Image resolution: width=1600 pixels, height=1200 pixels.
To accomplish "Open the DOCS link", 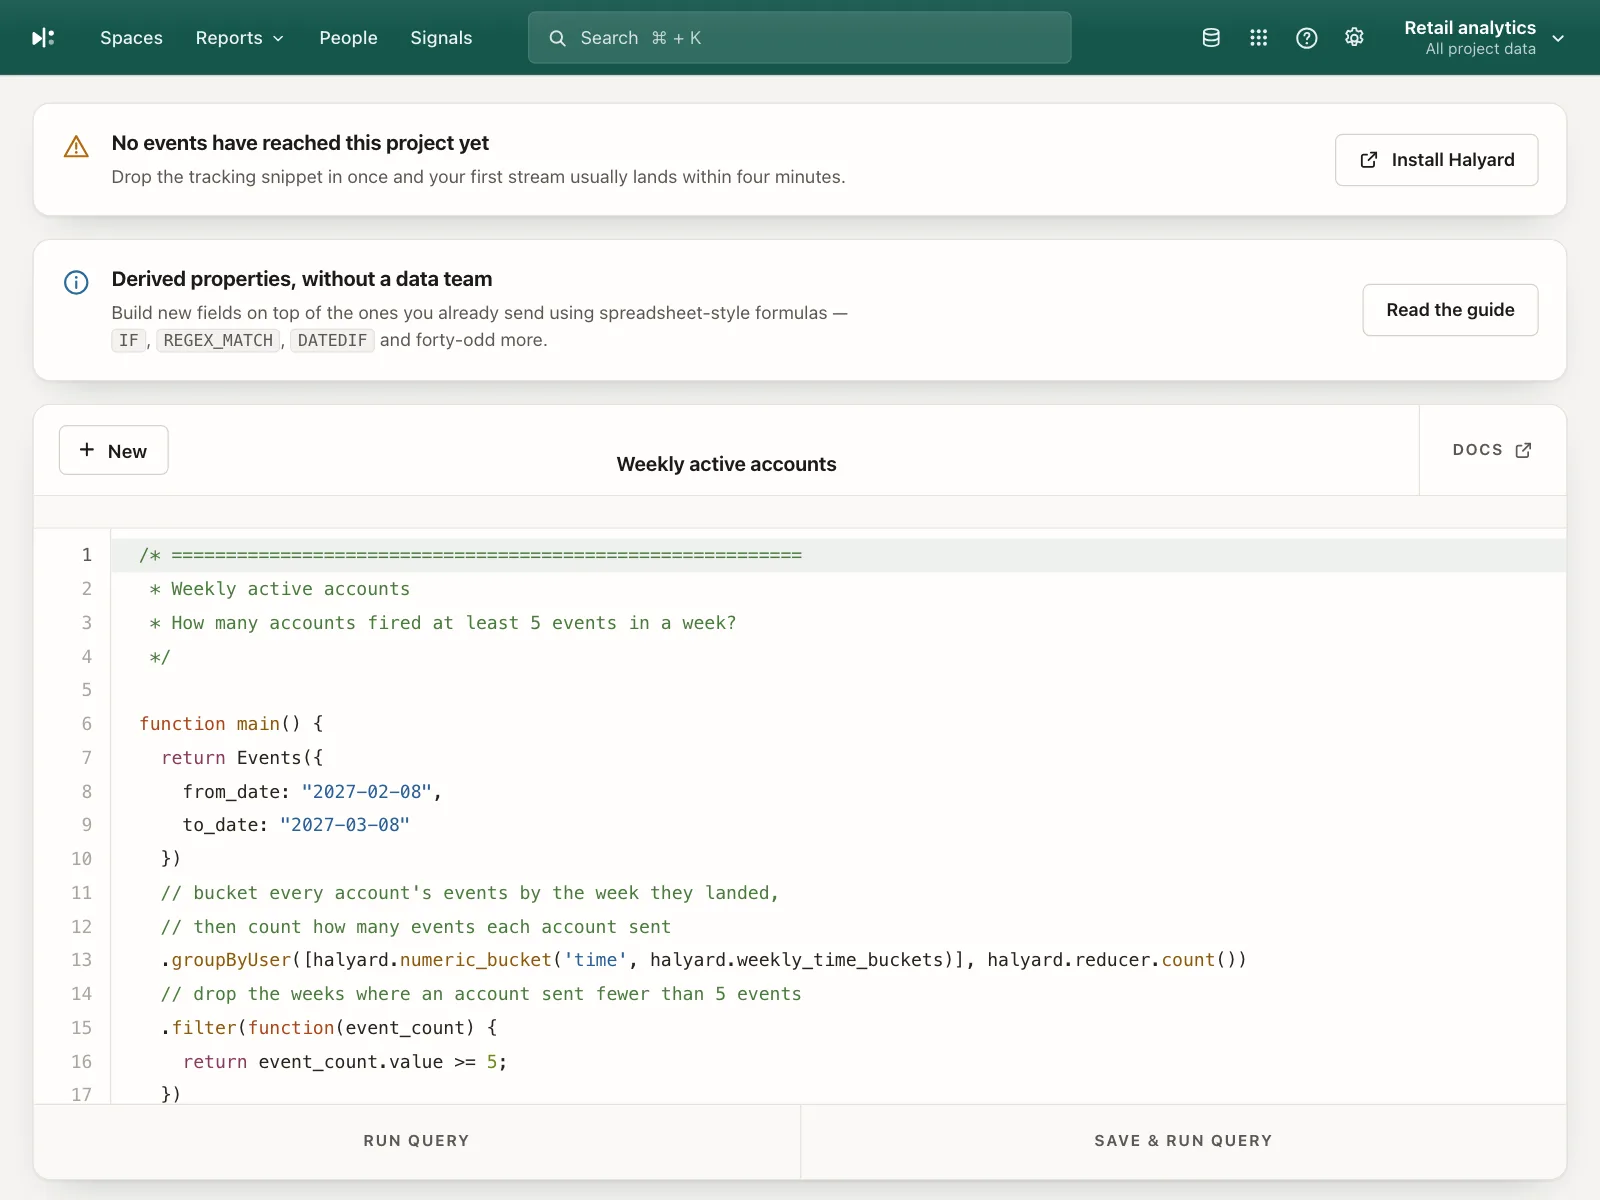I will (x=1492, y=450).
